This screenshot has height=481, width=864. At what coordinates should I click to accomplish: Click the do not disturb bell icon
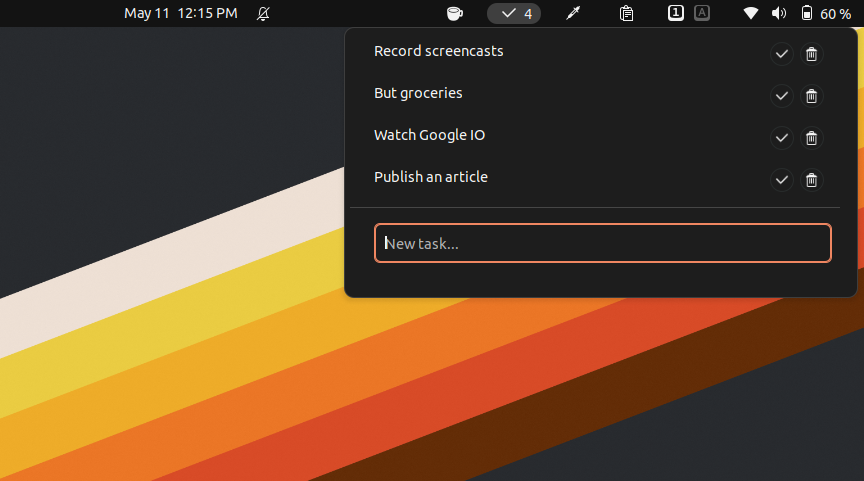(263, 13)
